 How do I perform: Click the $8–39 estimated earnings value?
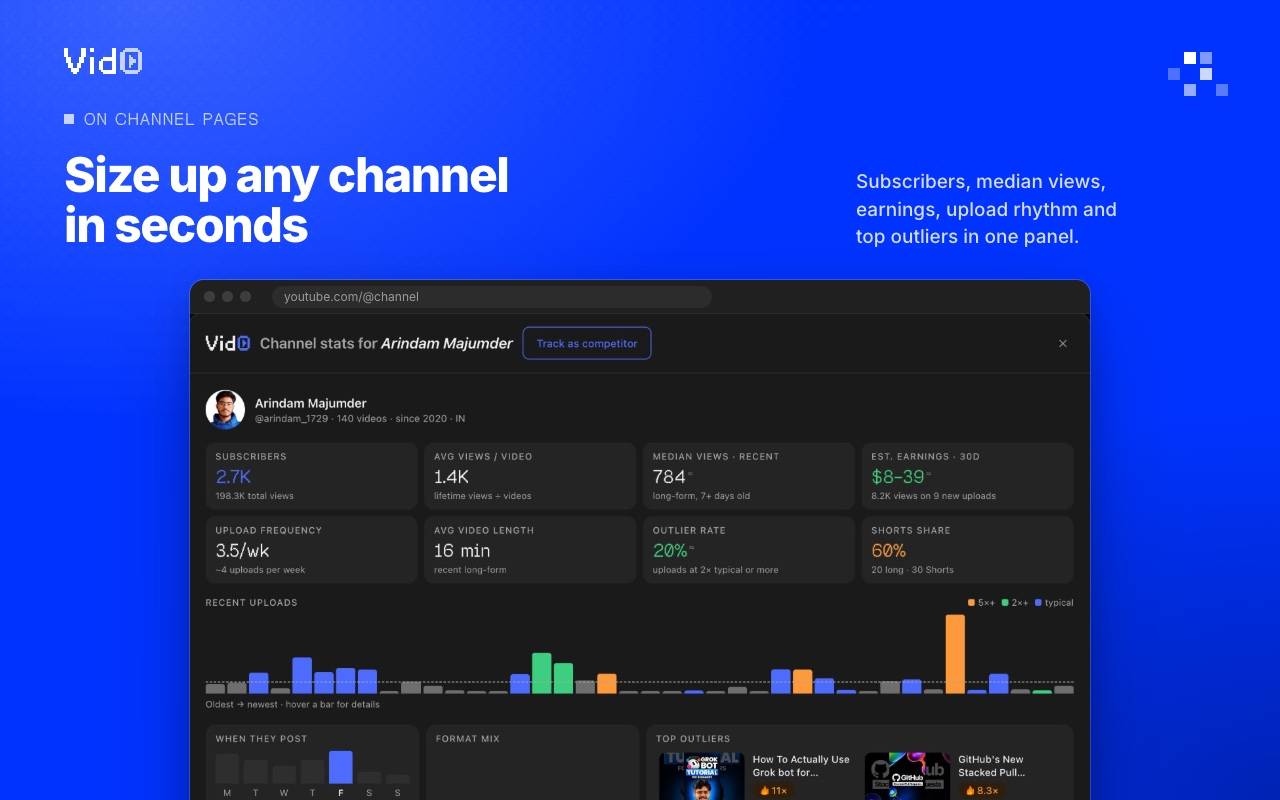click(898, 476)
